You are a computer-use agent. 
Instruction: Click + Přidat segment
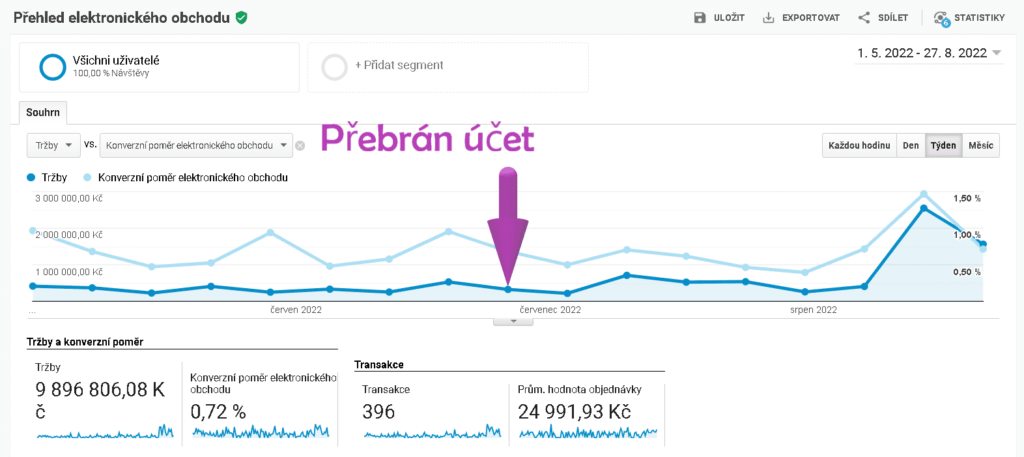[398, 65]
